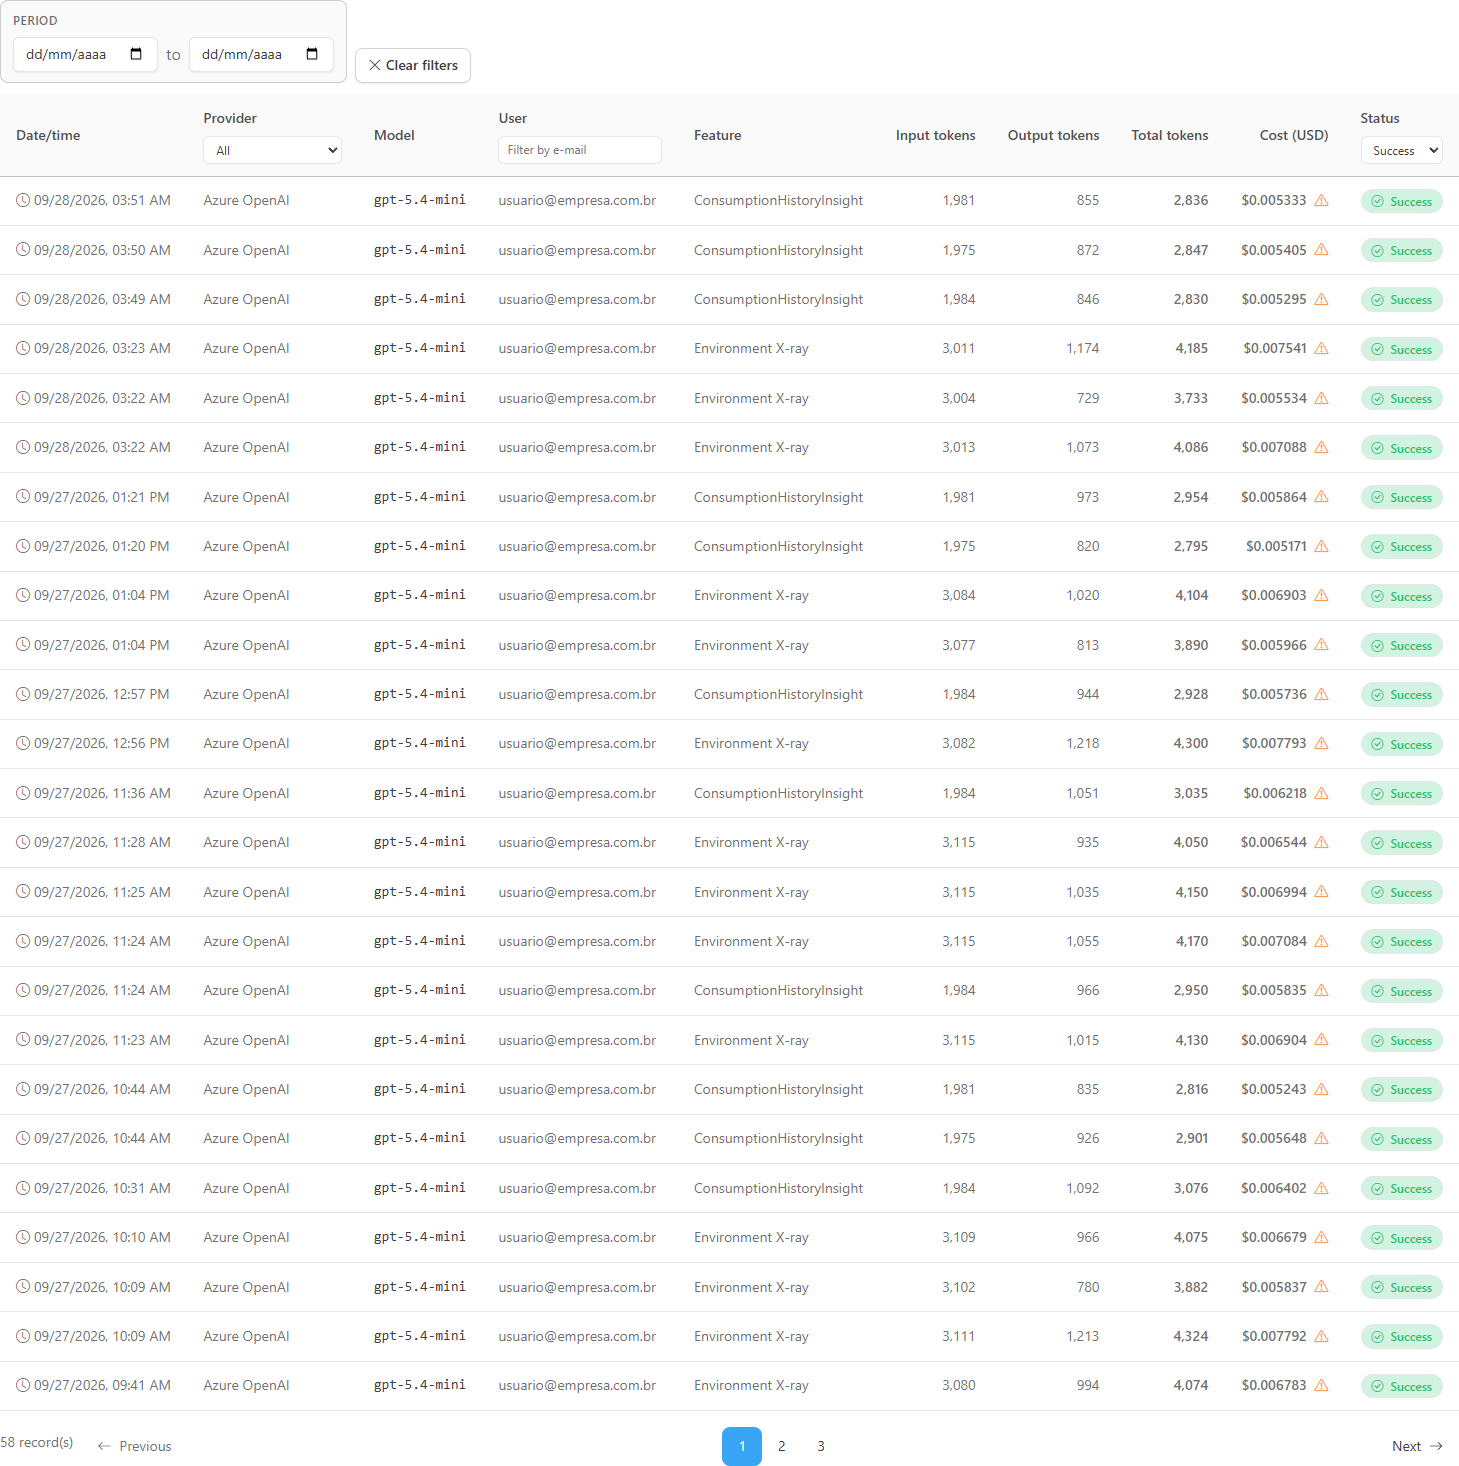1459x1466 pixels.
Task: Click the Total tokens column header
Action: click(1169, 135)
